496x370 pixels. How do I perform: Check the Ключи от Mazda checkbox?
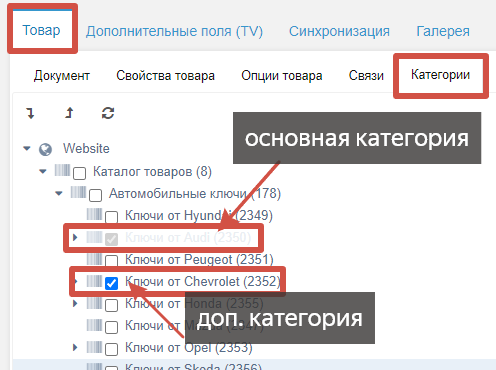pos(111,327)
